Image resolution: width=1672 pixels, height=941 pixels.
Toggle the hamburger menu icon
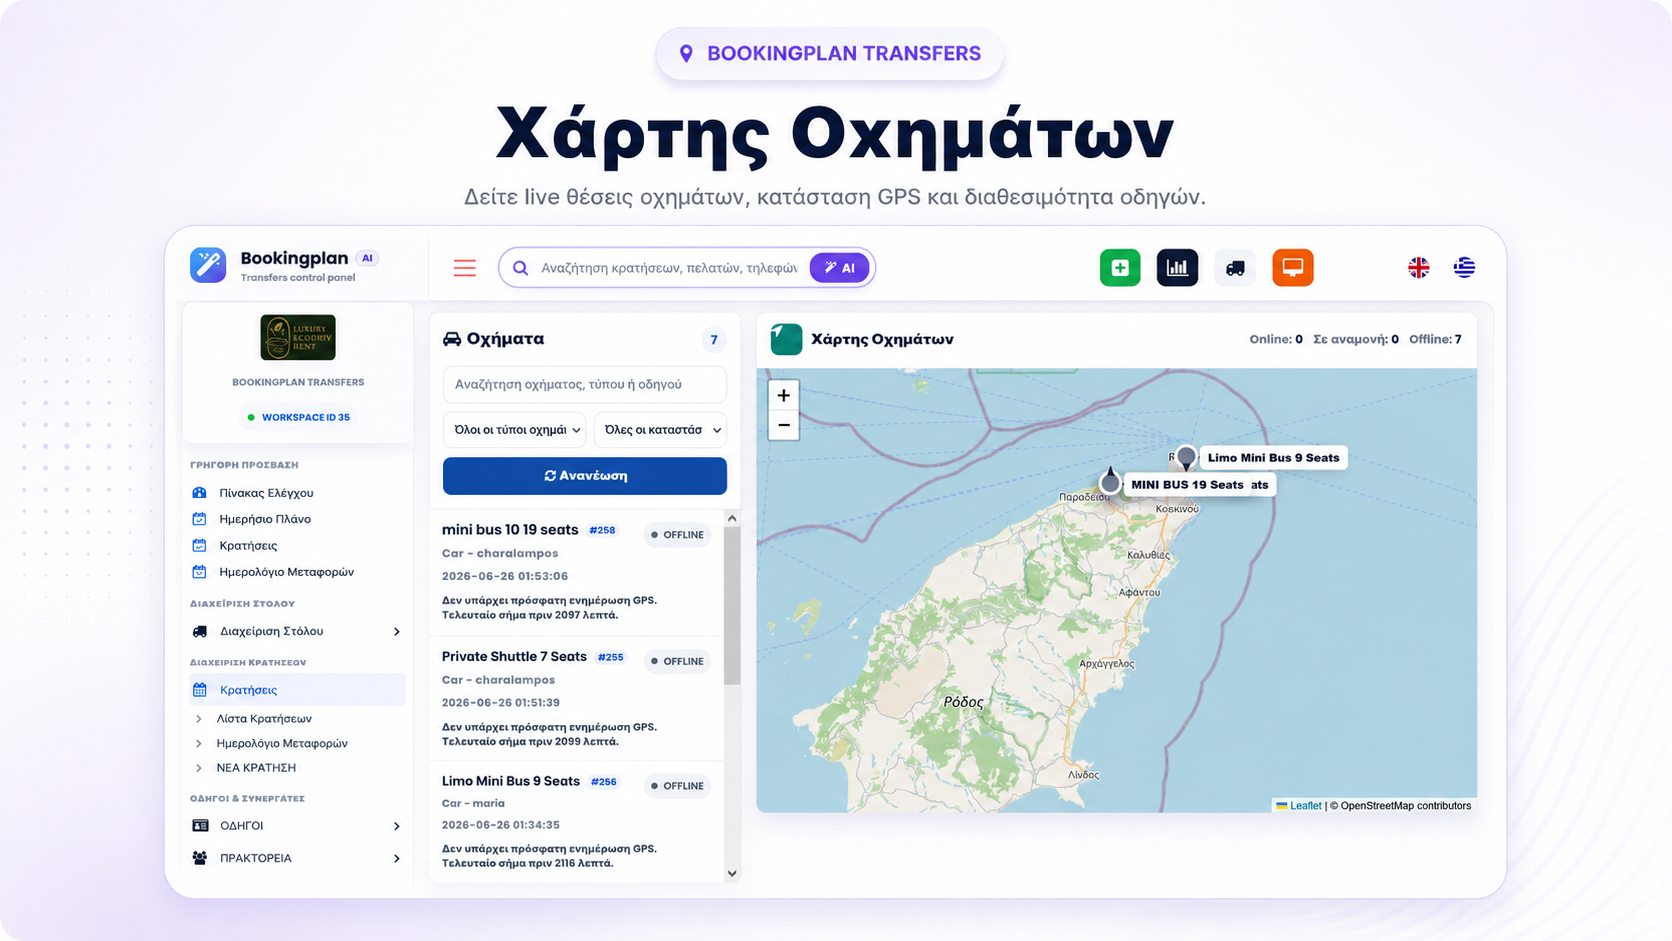click(465, 268)
